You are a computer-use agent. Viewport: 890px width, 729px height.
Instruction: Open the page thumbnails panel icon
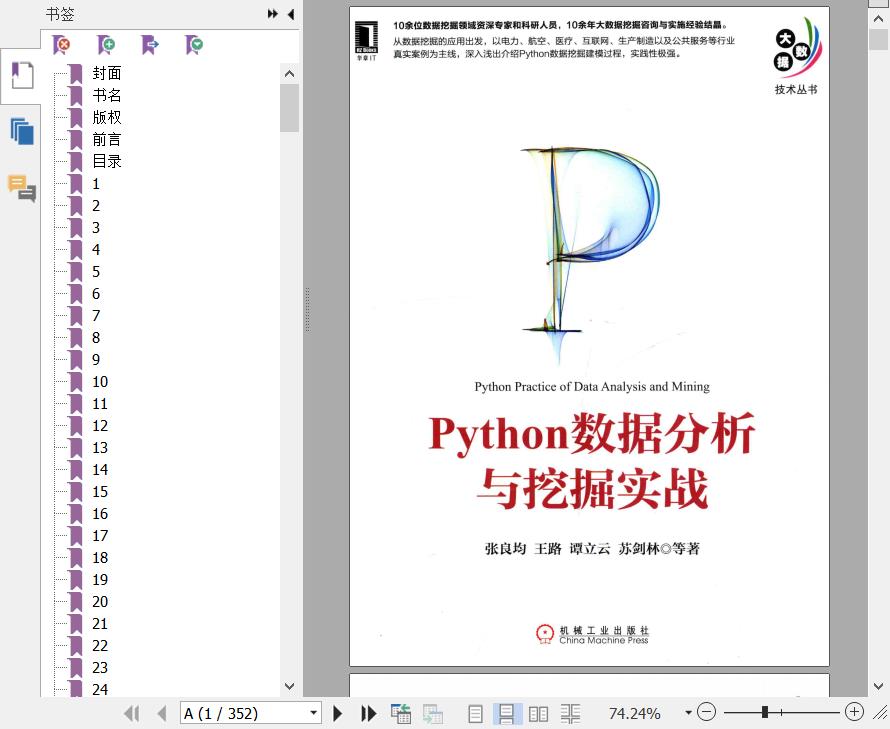coord(22,131)
